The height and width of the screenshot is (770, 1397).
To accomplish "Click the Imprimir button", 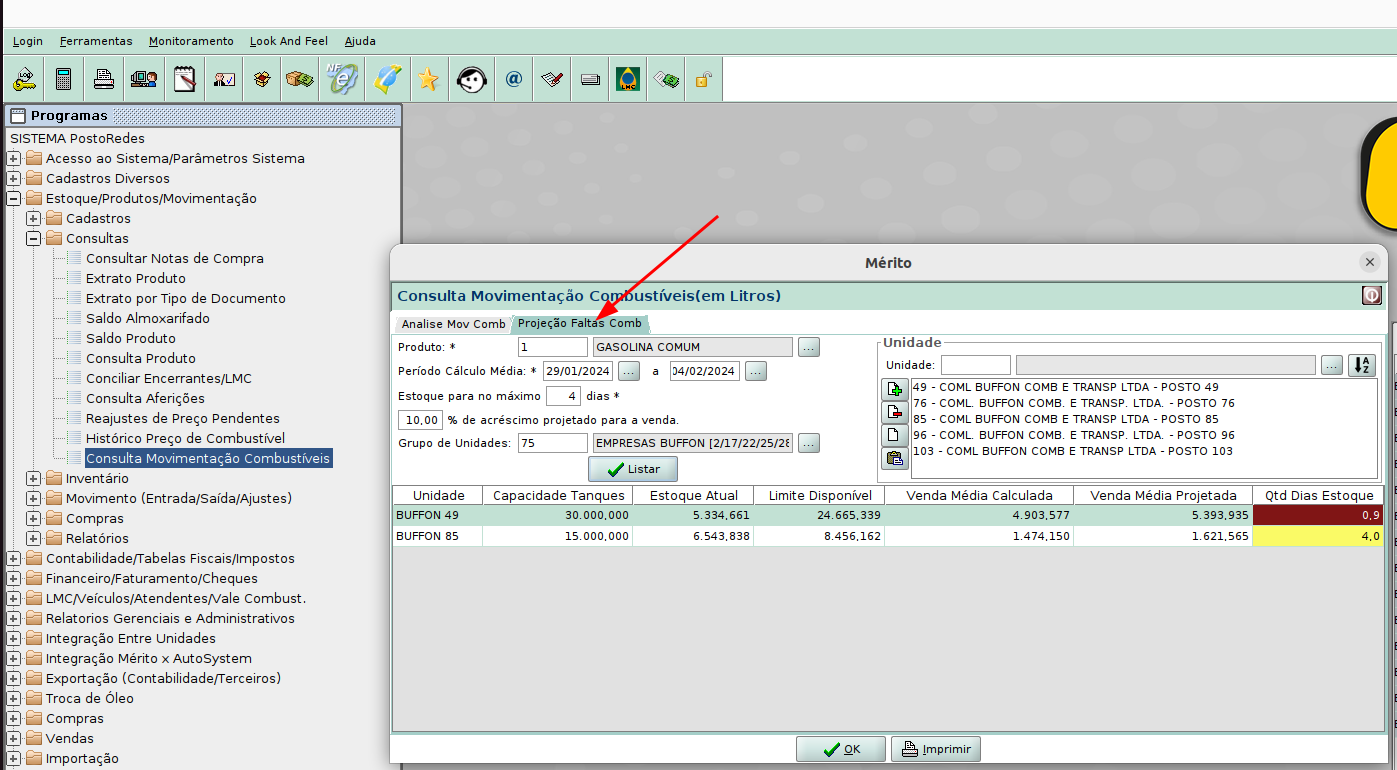I will click(x=936, y=749).
